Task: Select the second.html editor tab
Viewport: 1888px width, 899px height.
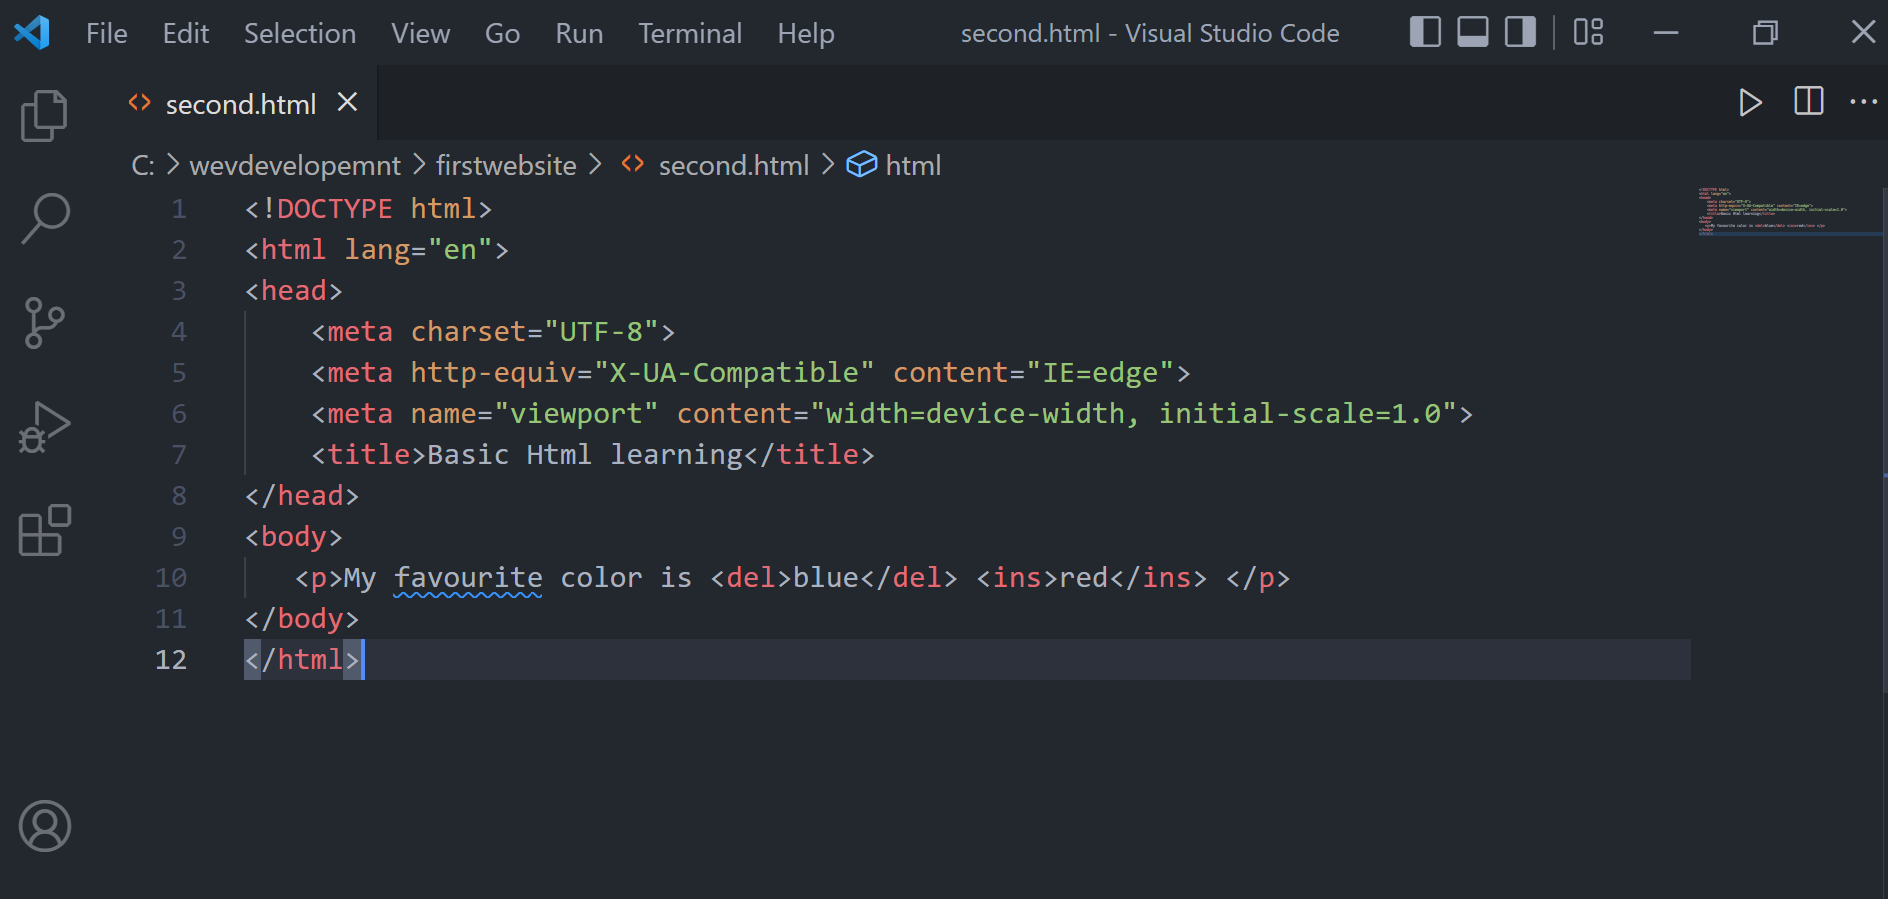Action: click(x=240, y=104)
